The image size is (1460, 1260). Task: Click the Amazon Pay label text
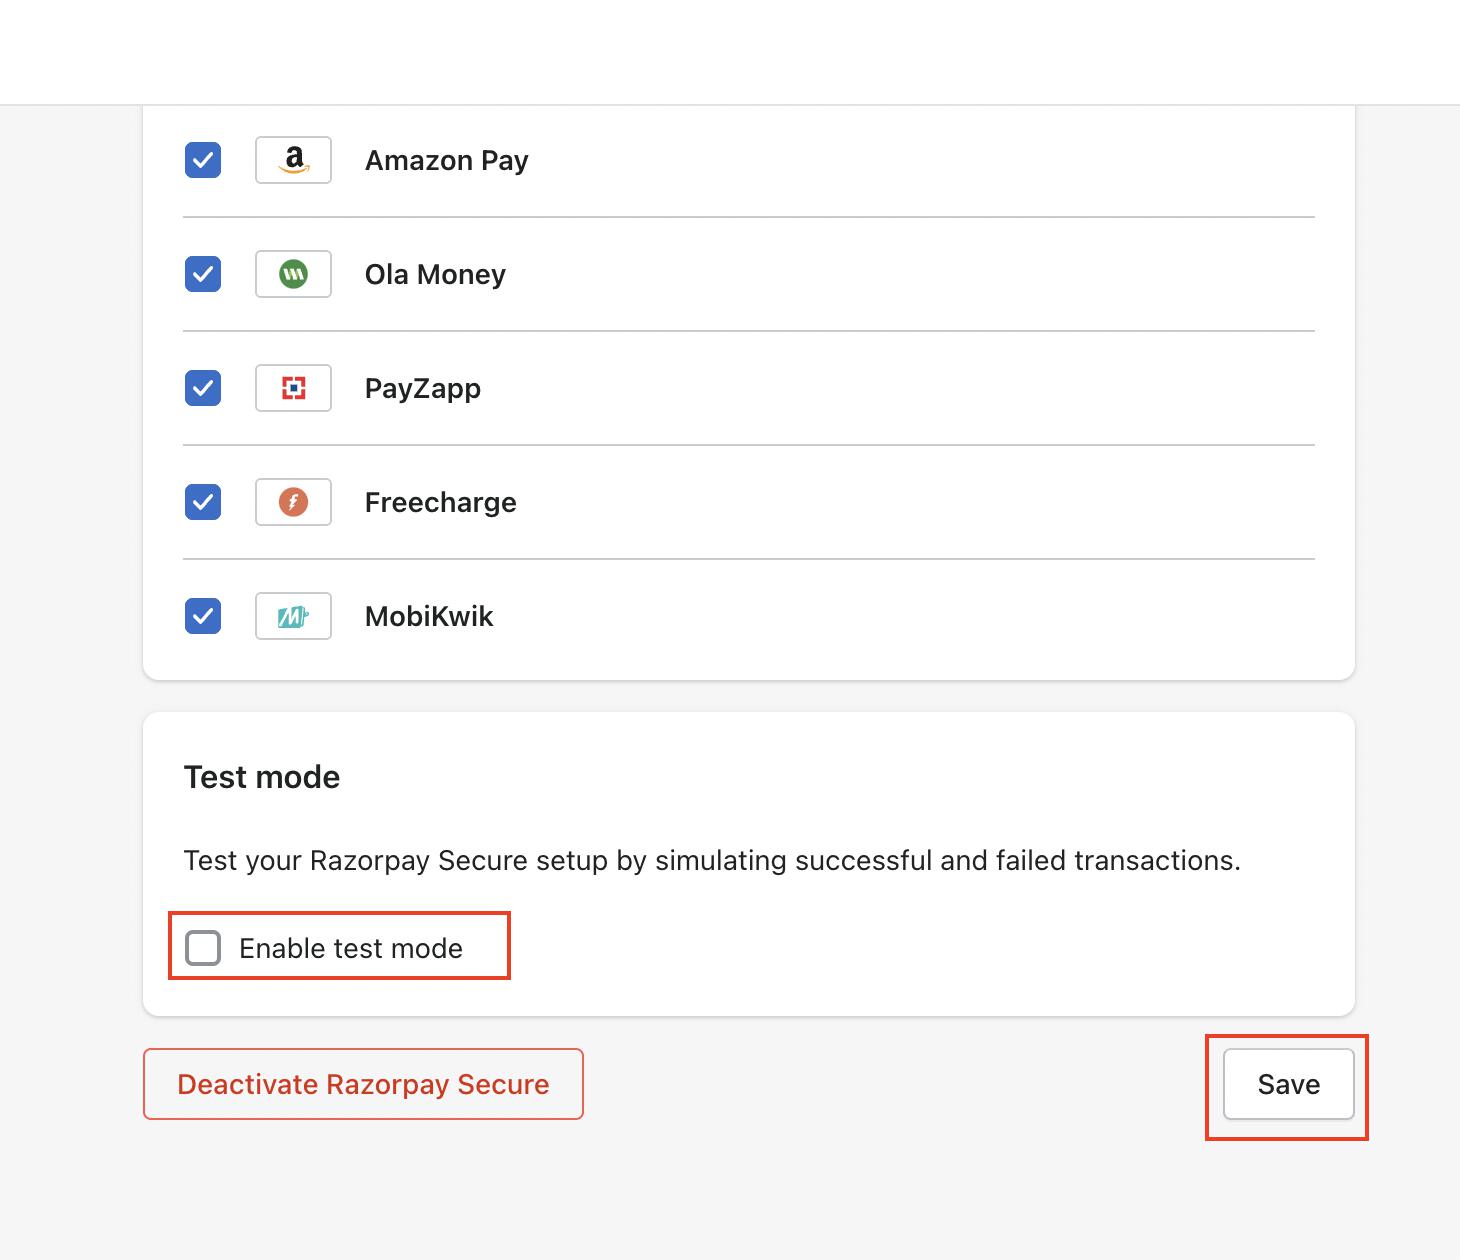446,161
